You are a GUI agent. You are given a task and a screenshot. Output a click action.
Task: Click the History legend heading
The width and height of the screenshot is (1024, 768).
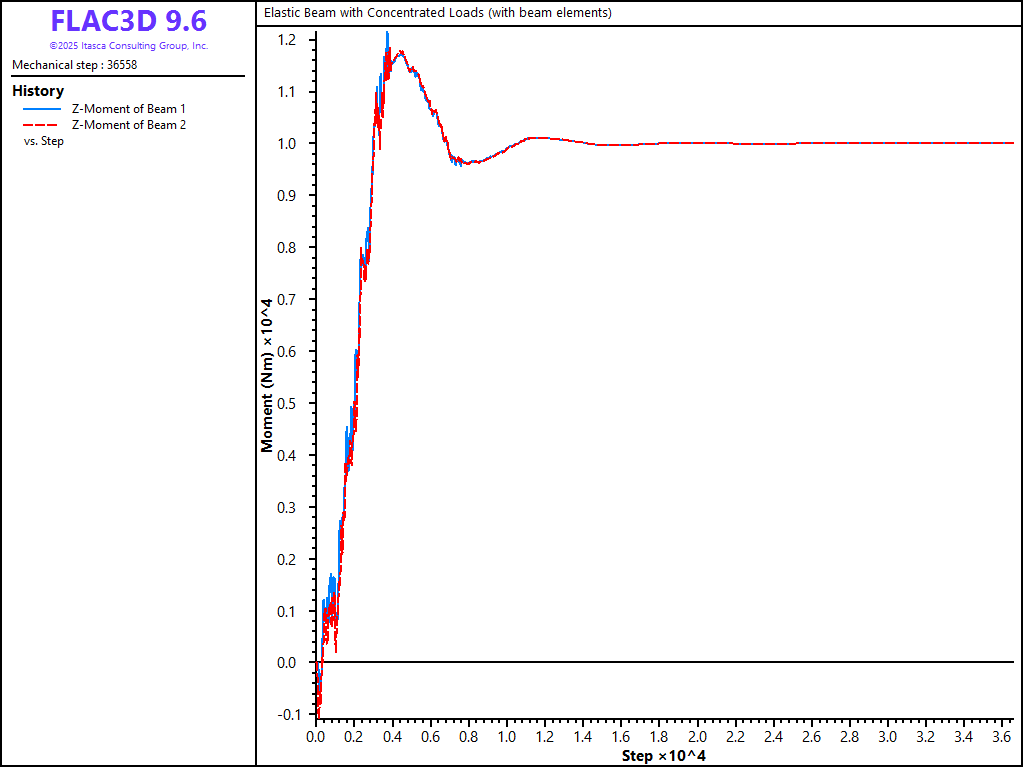[x=38, y=91]
